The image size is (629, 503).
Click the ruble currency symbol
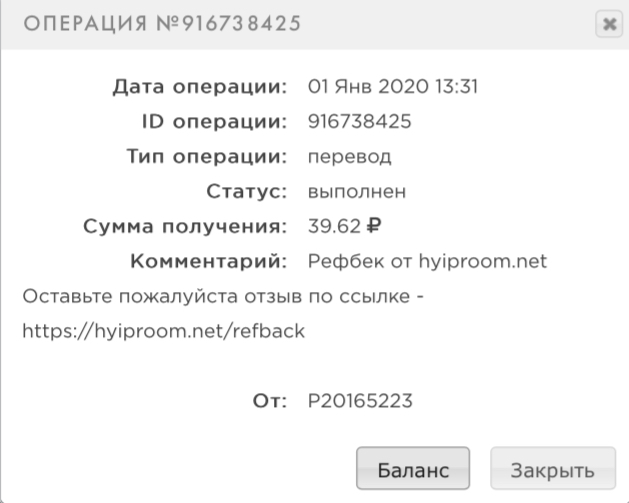click(x=373, y=226)
